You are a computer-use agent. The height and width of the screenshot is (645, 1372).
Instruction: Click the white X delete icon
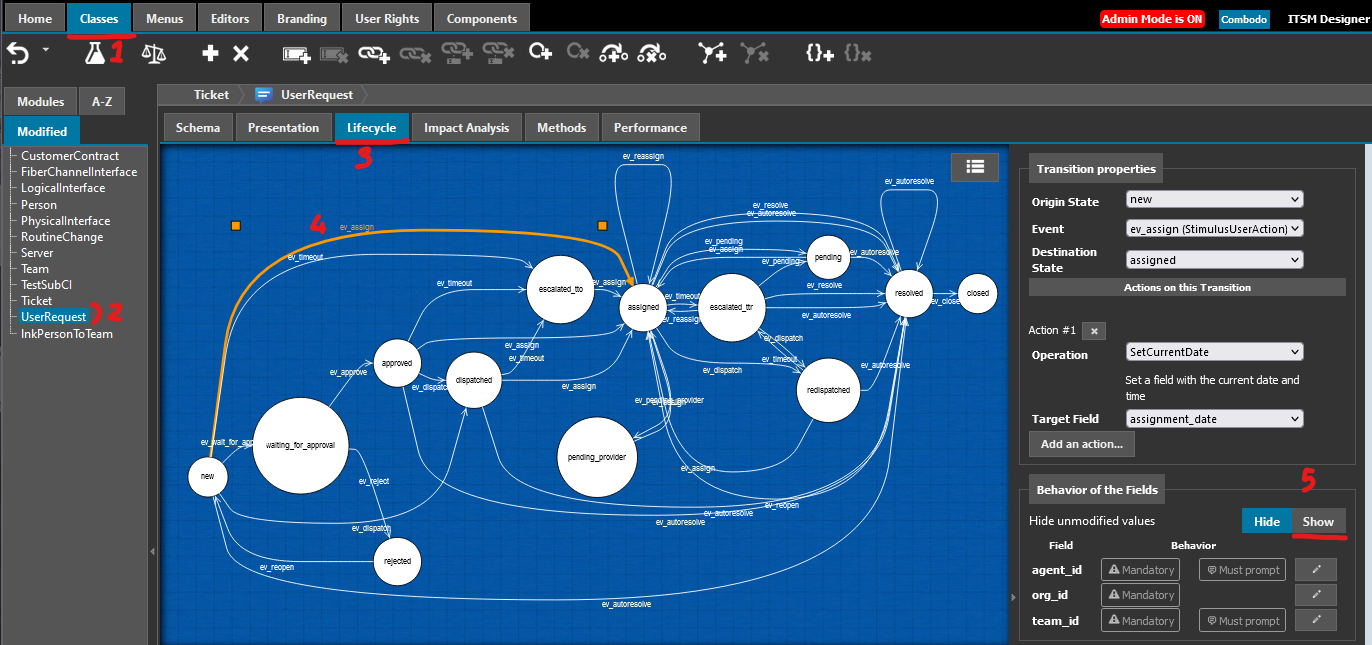241,54
